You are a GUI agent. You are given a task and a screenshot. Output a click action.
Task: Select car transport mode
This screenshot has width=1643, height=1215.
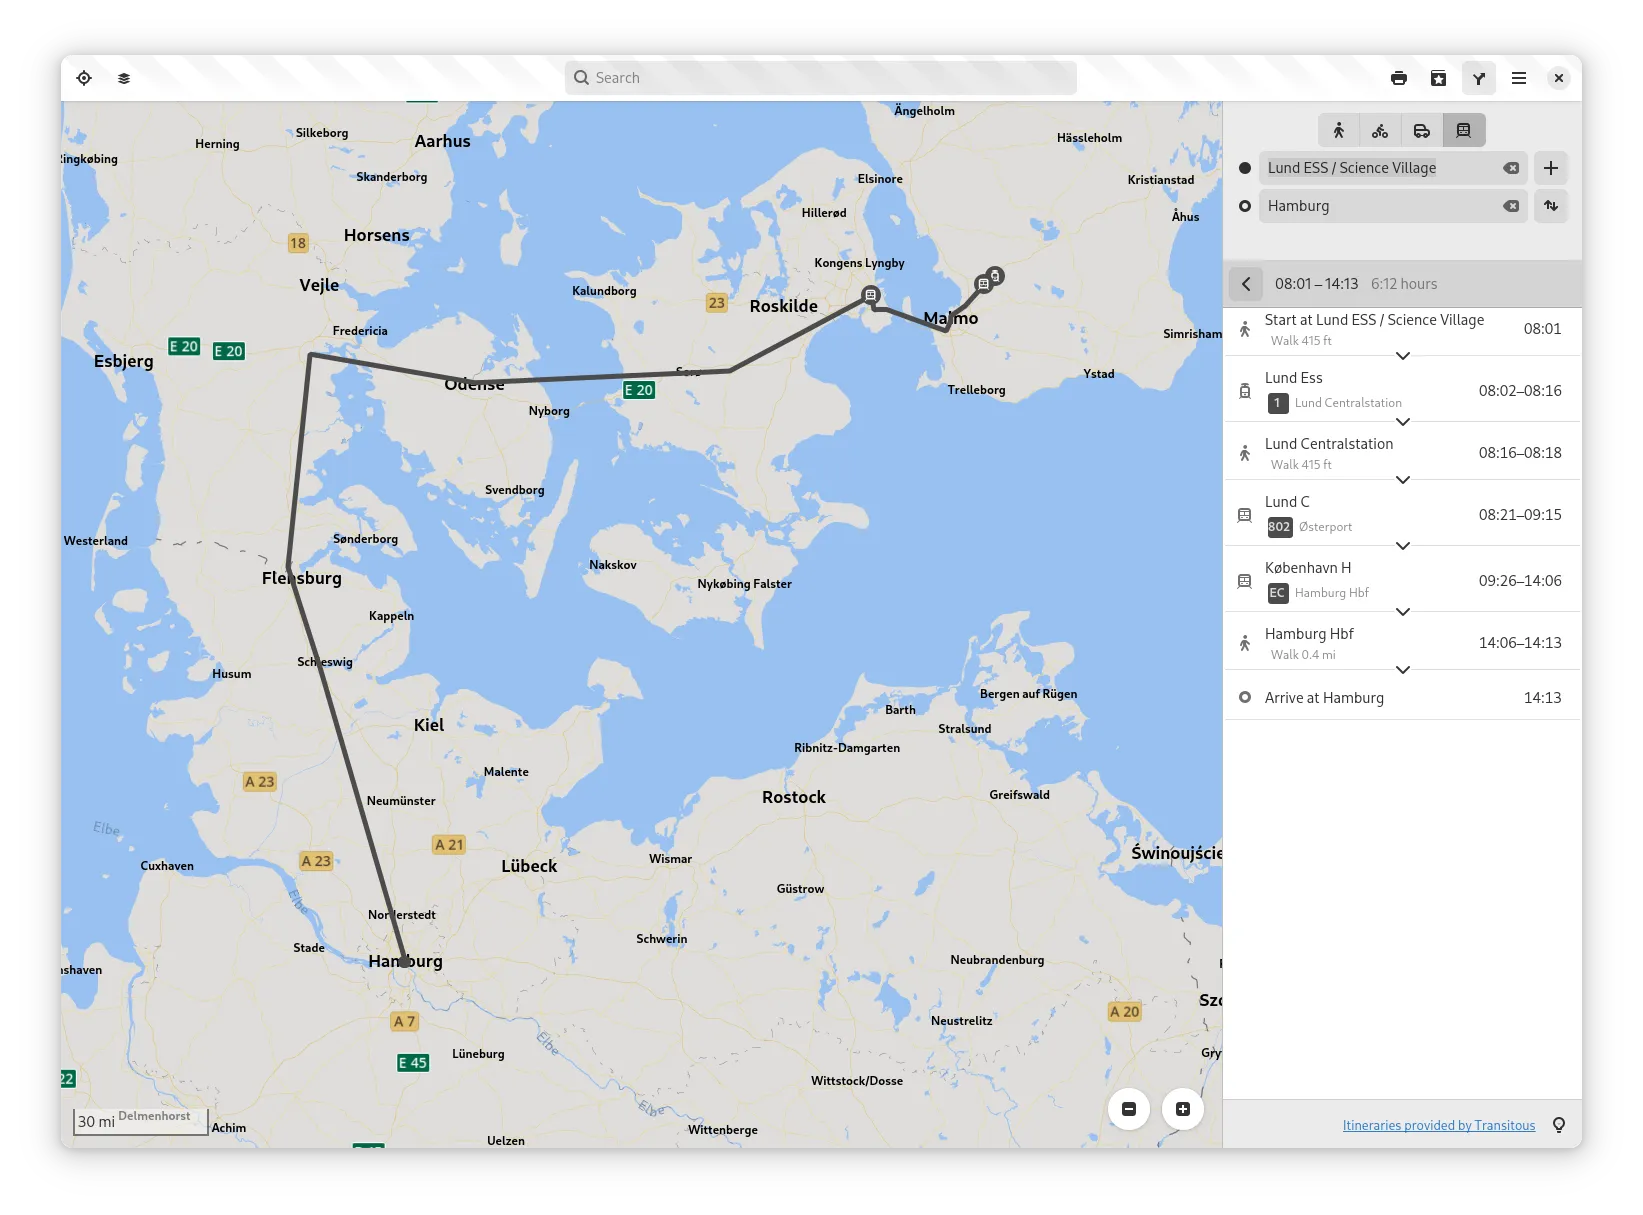point(1422,130)
